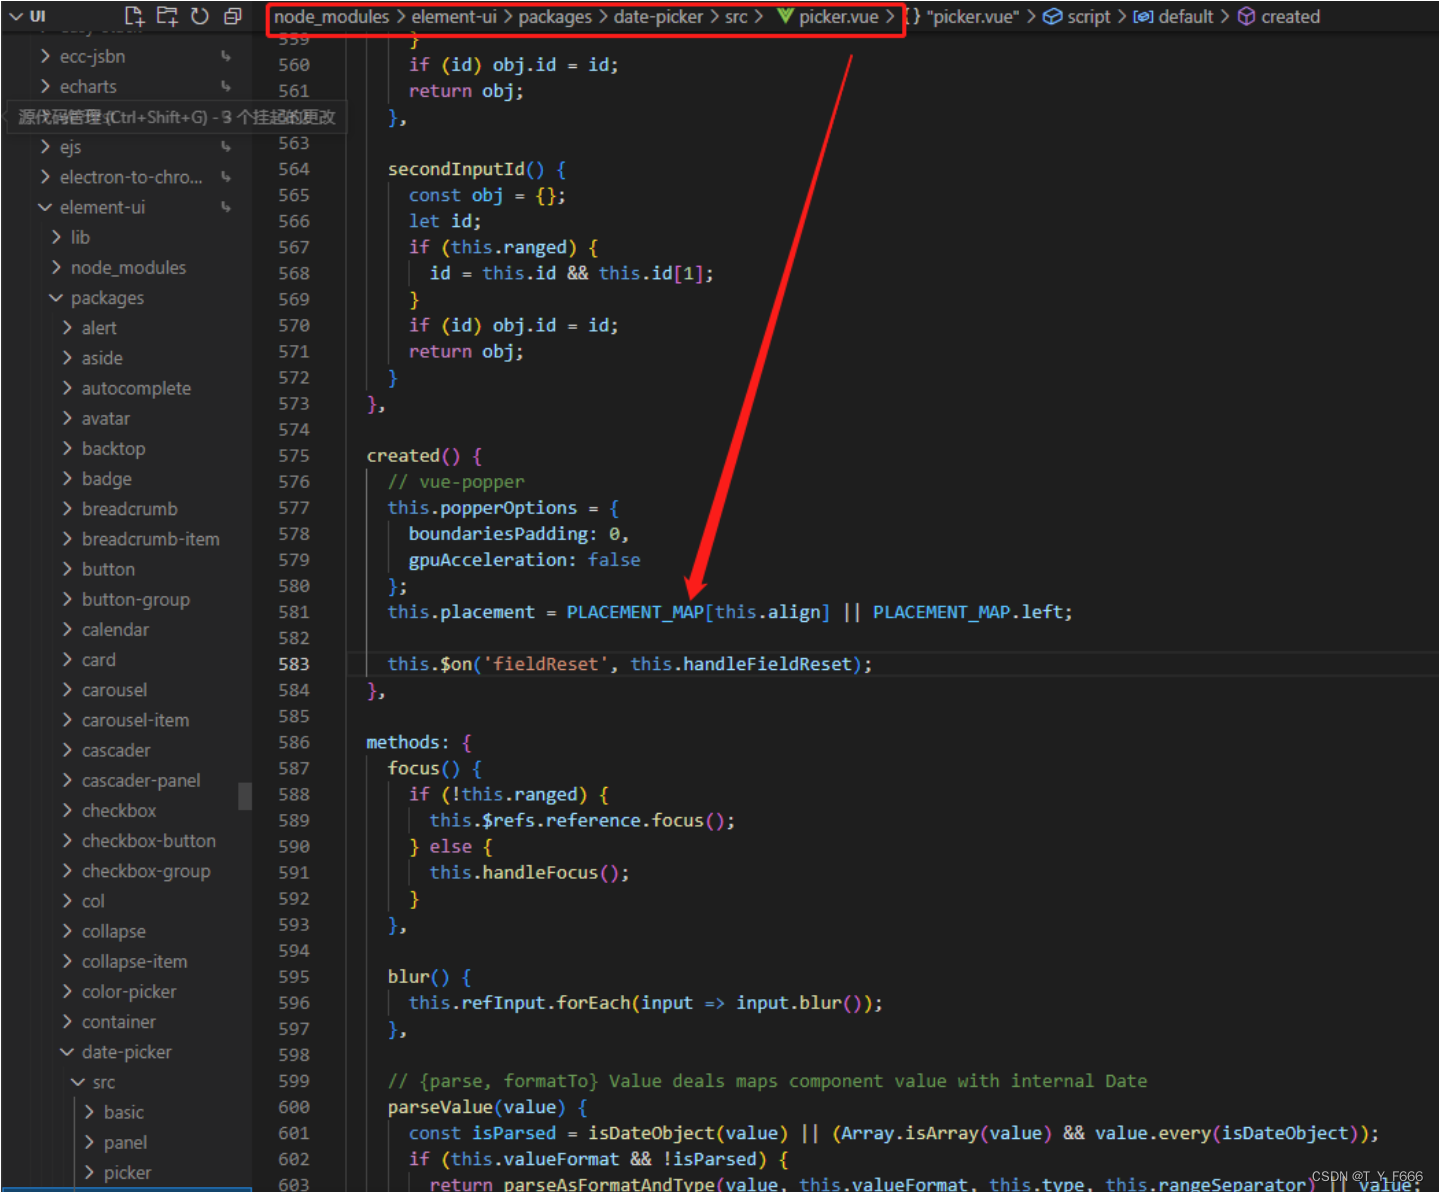This screenshot has height=1193, width=1439.
Task: Open the card package folder
Action: (x=99, y=660)
